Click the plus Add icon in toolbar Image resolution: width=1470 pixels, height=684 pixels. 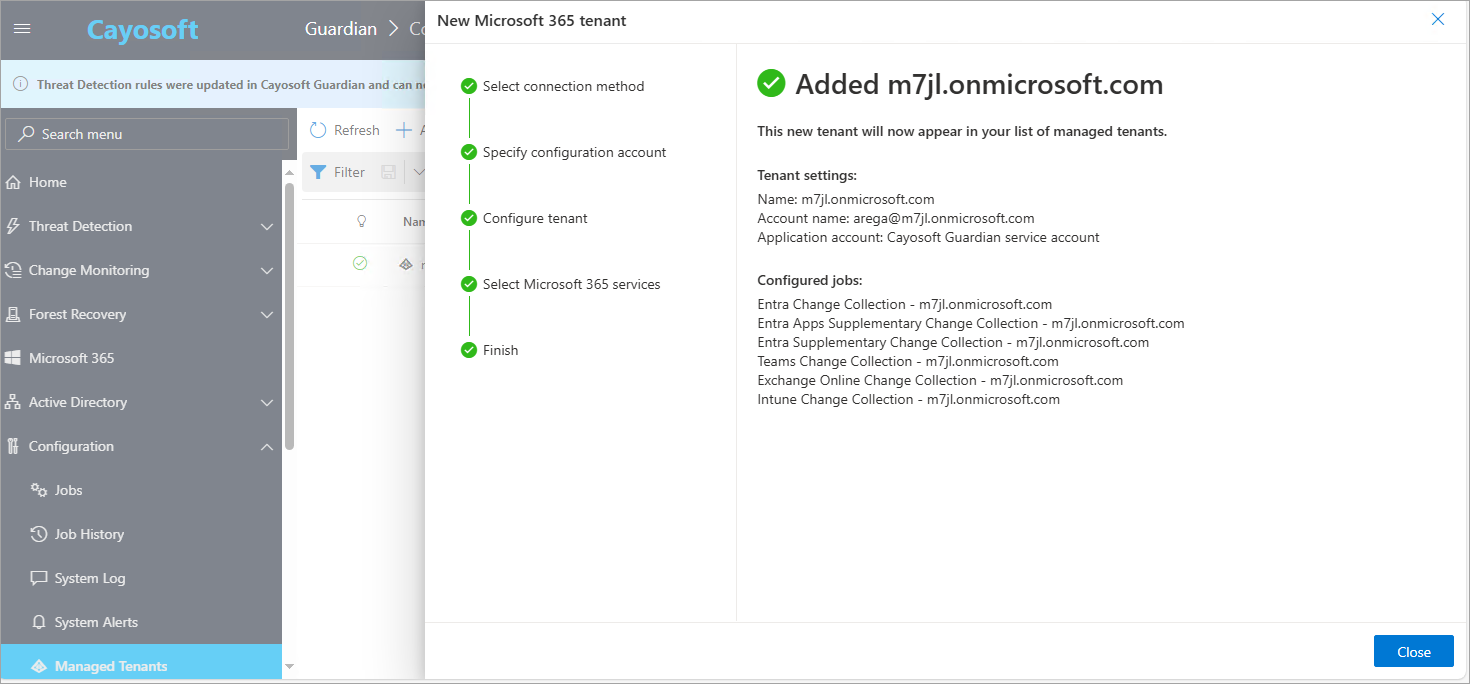coord(404,130)
